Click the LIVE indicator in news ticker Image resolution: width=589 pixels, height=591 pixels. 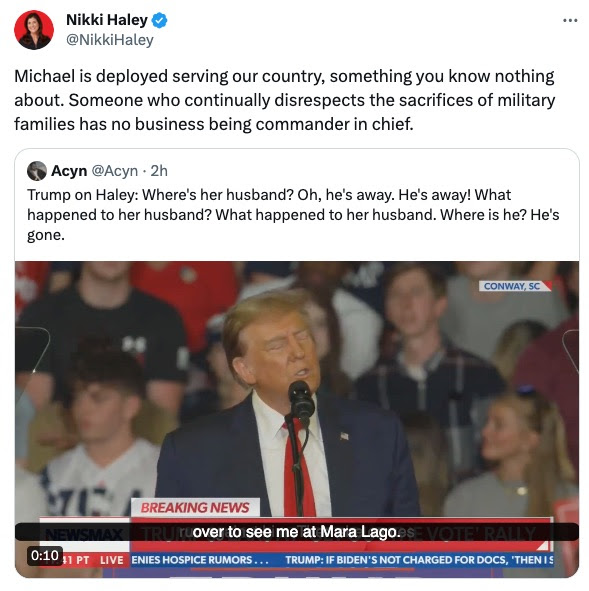point(112,560)
